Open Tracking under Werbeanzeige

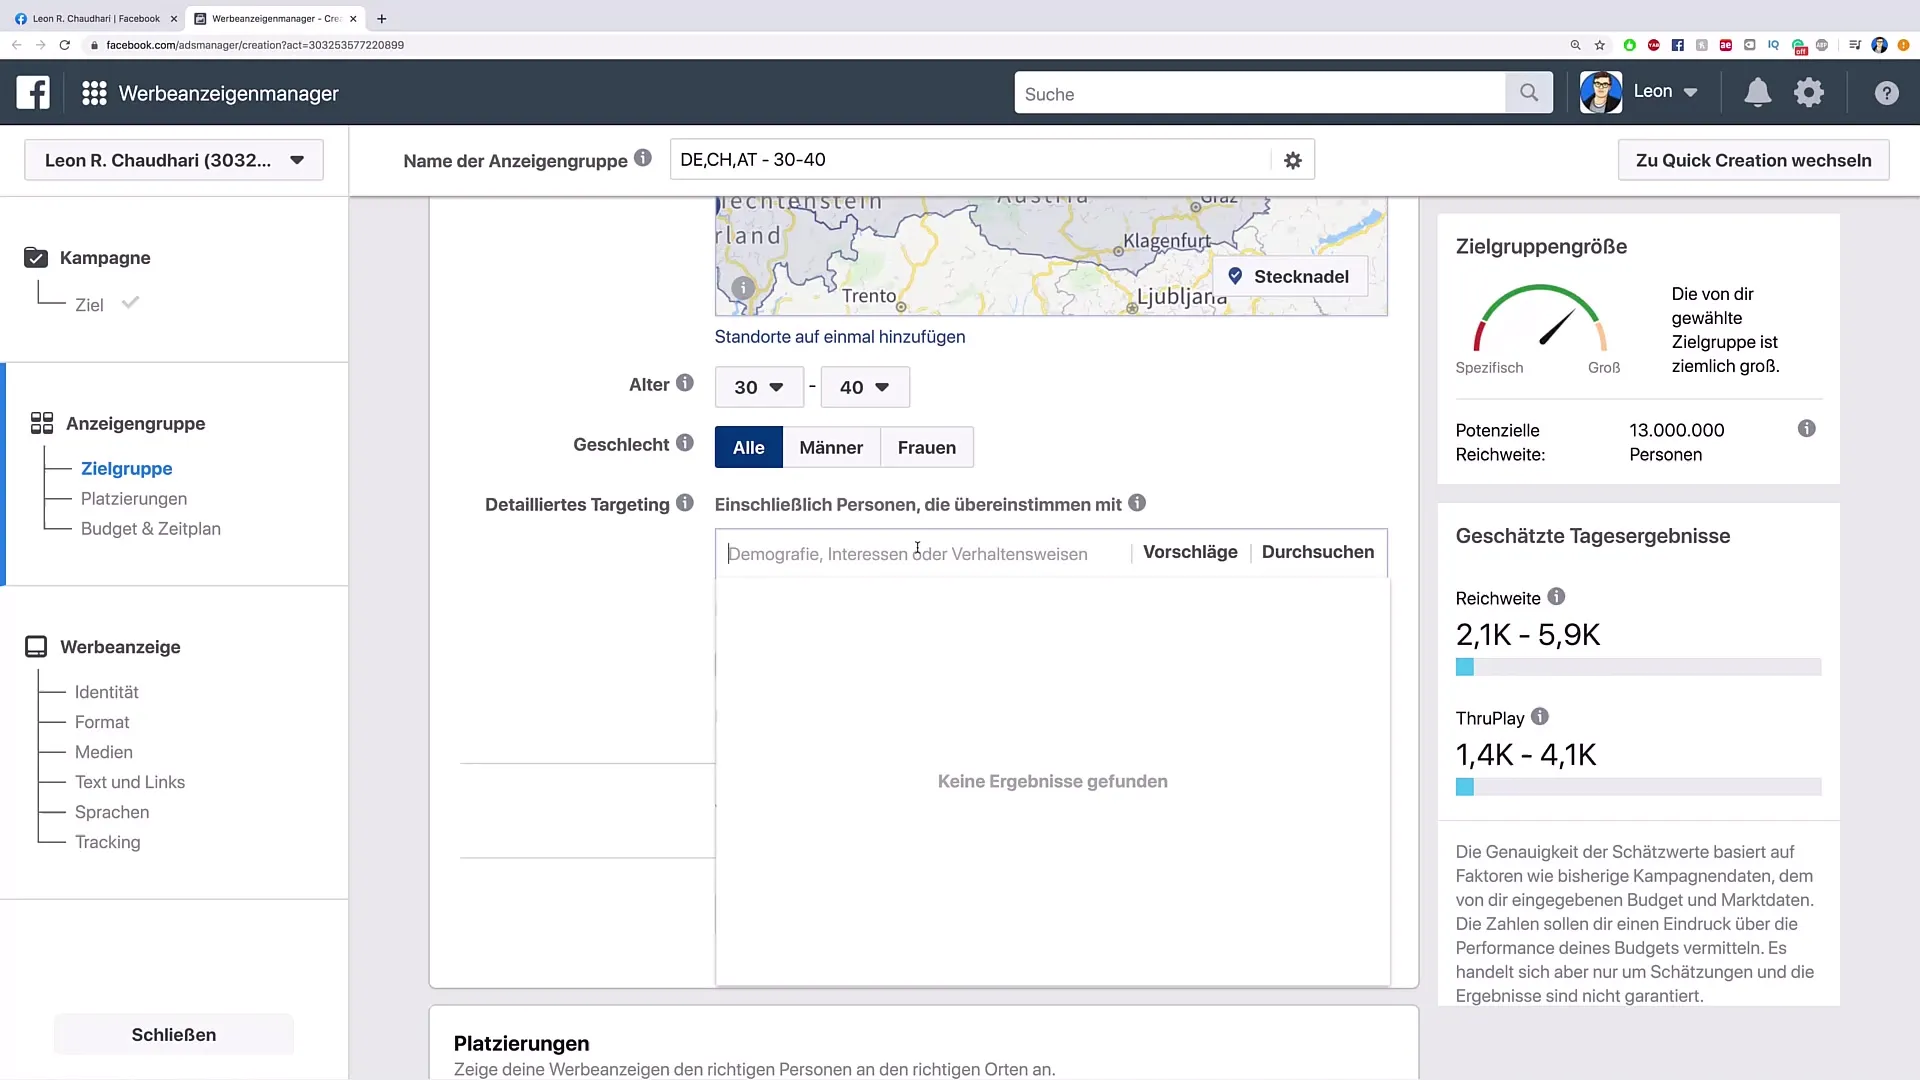[x=108, y=842]
